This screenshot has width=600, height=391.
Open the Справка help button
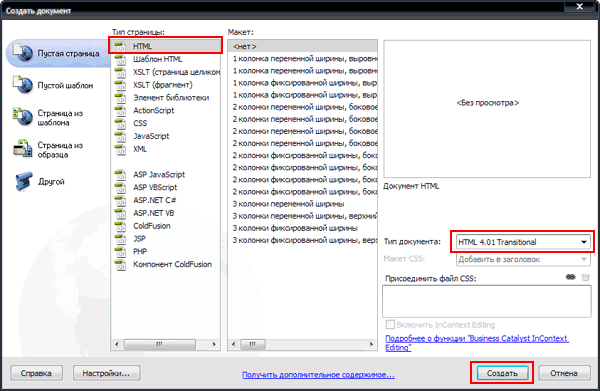point(36,373)
